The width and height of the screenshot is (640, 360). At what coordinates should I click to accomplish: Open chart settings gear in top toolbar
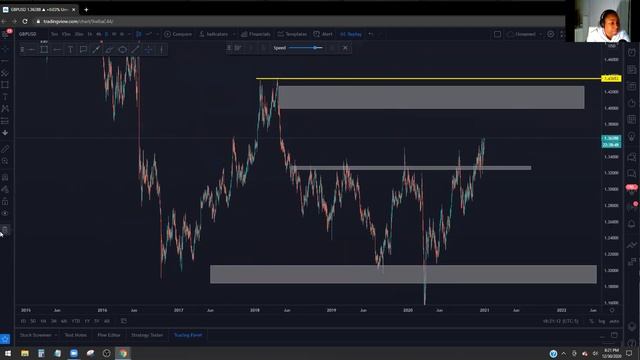tap(551, 34)
